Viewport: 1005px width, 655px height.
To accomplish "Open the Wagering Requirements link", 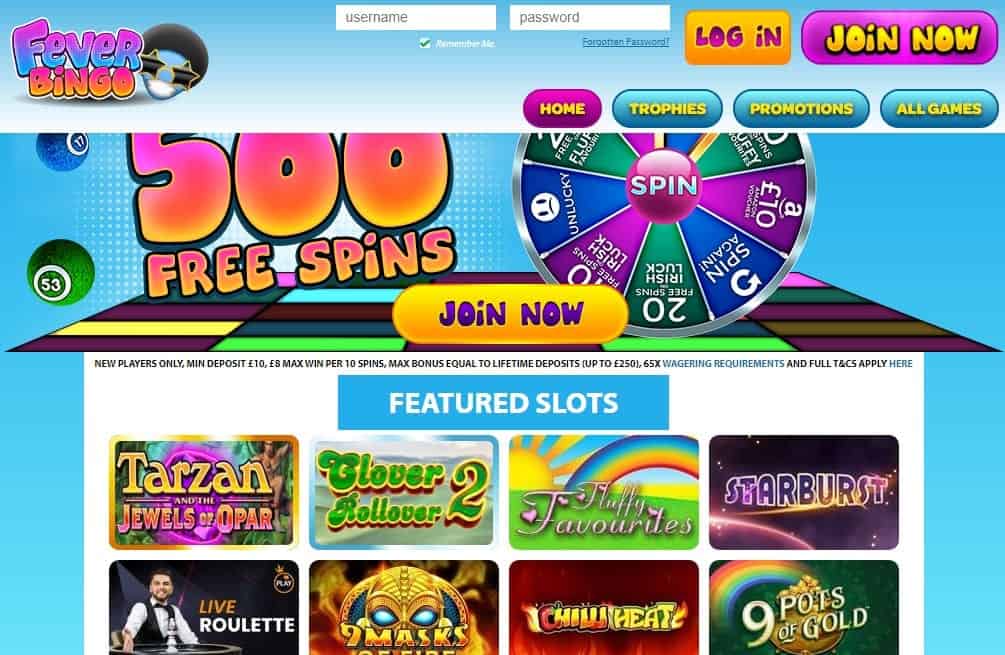I will point(723,363).
